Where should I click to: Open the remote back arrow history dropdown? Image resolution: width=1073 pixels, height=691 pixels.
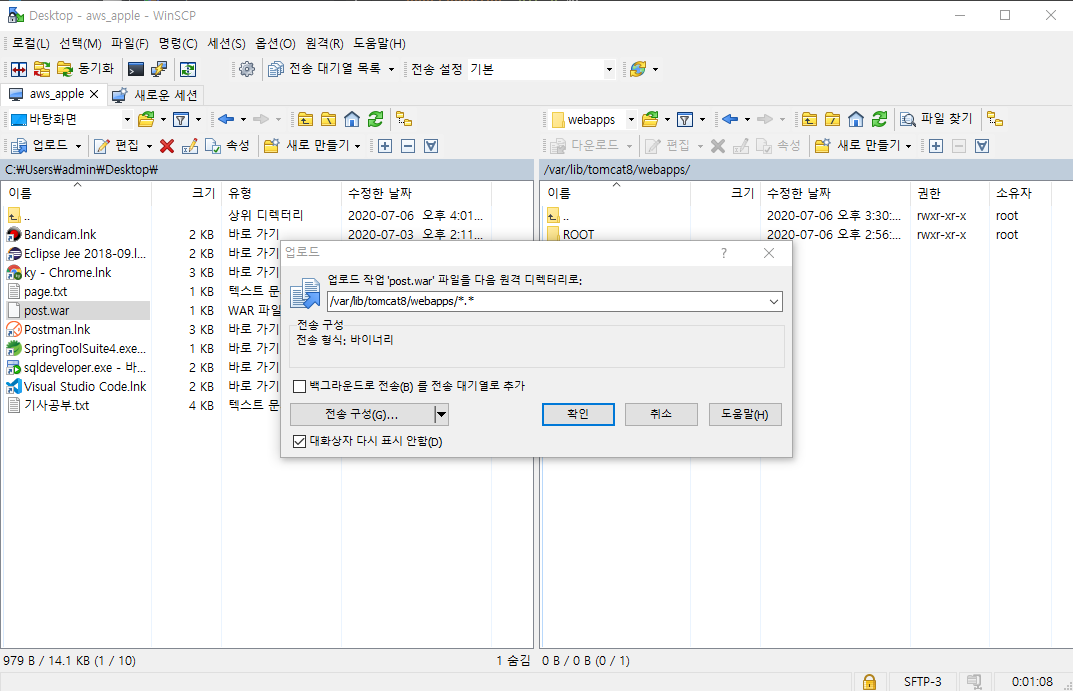(747, 120)
